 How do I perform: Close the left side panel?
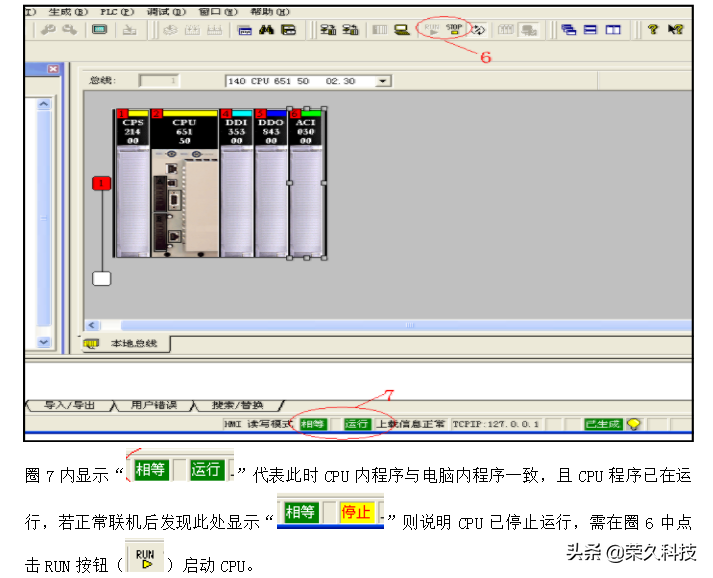54,70
